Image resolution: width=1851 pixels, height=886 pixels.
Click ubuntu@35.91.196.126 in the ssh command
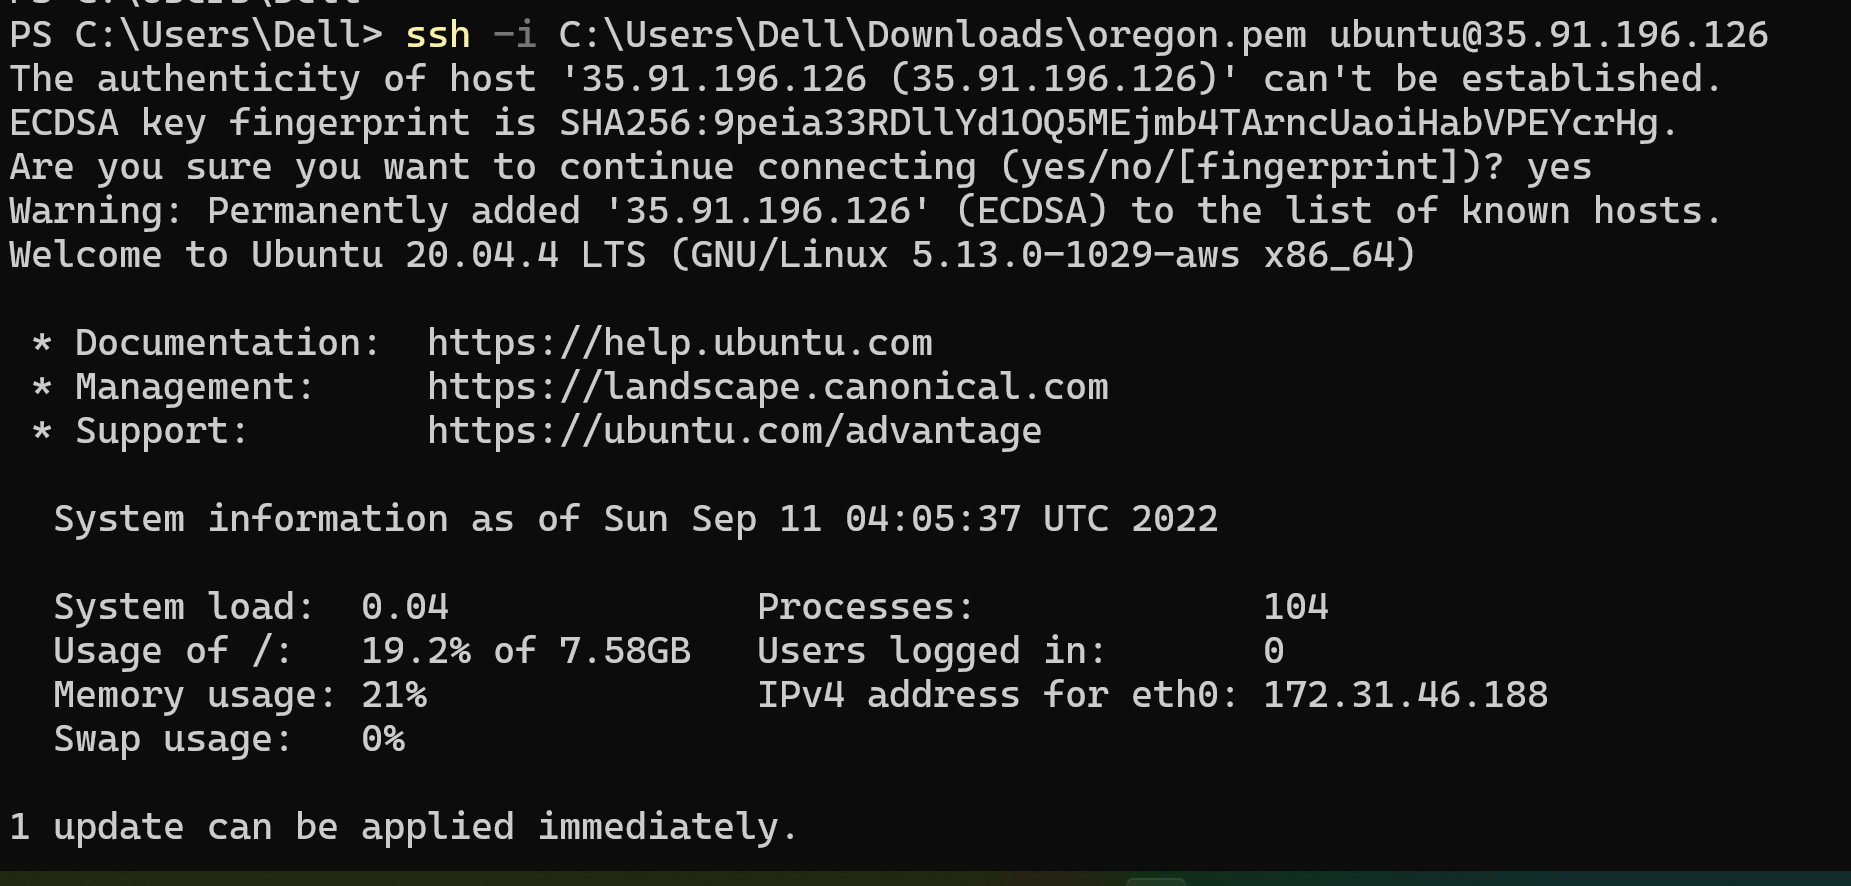tap(1548, 35)
